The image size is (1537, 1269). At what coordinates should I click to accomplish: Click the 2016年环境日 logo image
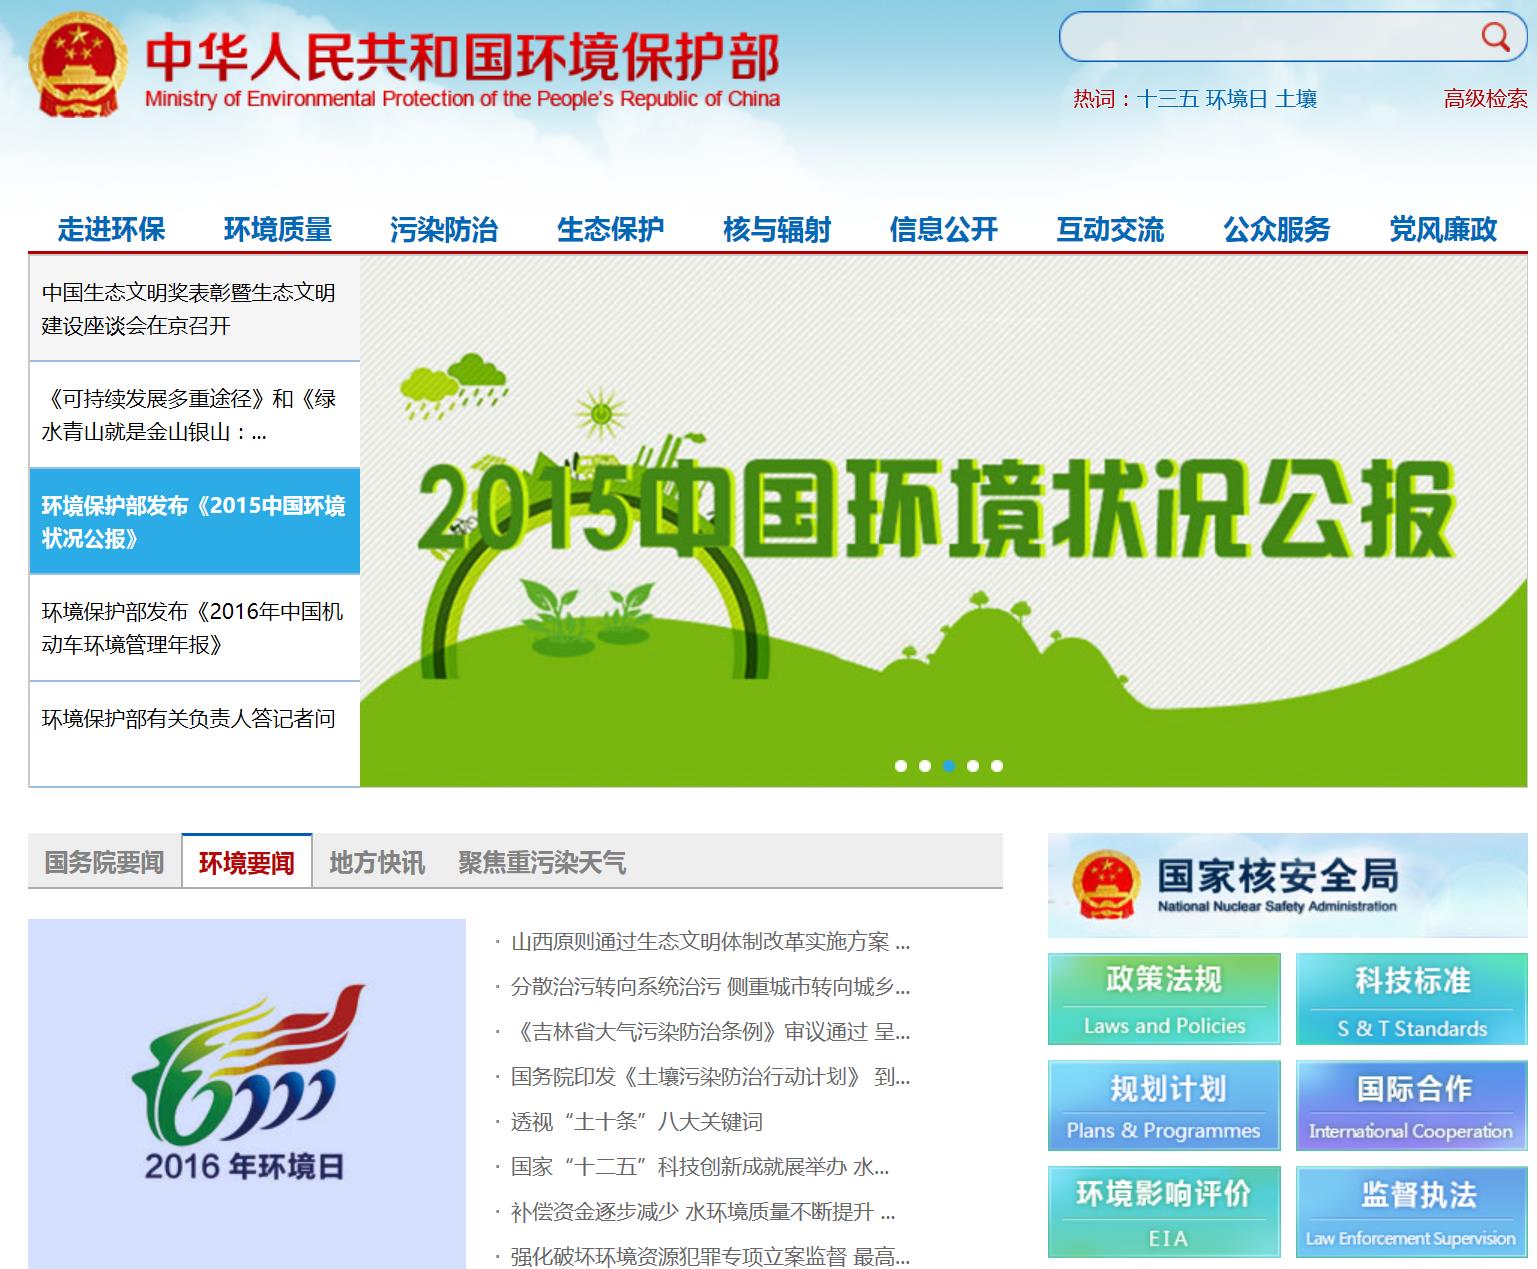point(247,1094)
